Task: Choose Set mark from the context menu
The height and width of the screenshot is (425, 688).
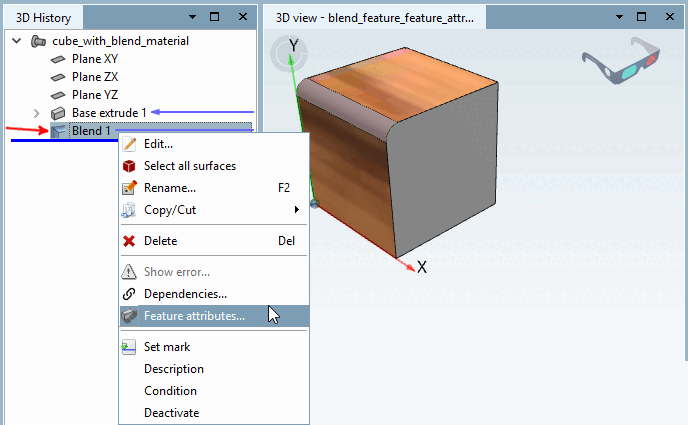Action: 214,347
